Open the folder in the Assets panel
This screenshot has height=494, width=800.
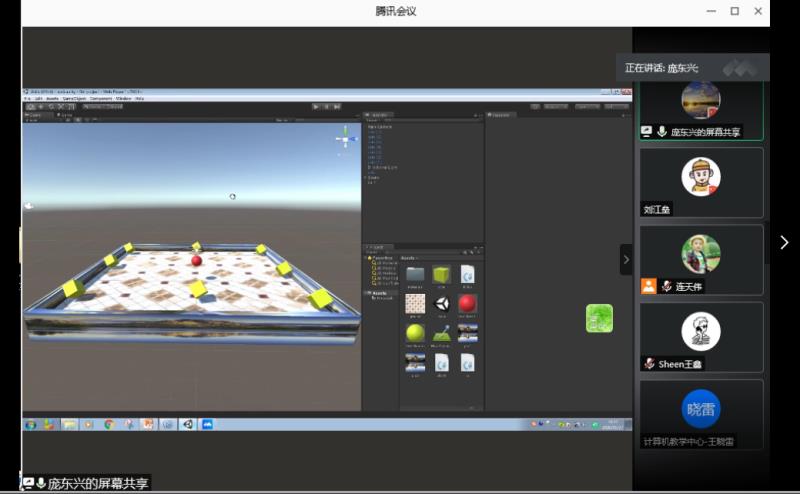(x=415, y=274)
